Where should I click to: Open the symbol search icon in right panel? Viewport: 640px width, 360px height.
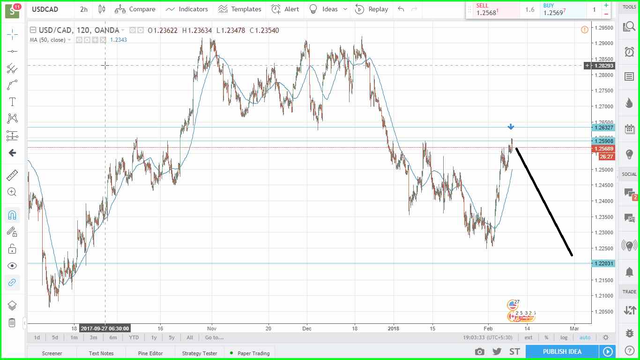click(x=629, y=27)
